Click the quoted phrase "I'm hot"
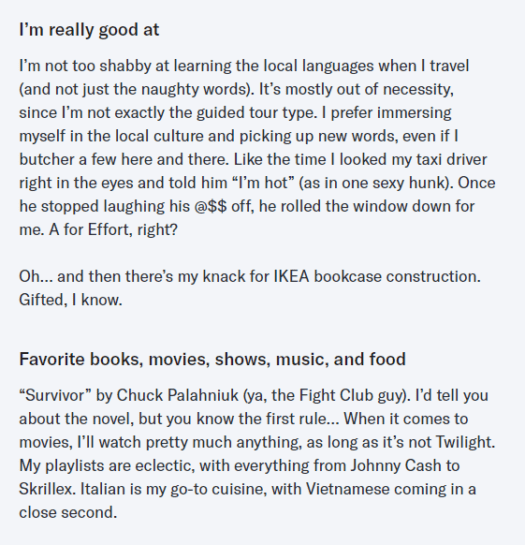525x545 pixels. pos(263,183)
